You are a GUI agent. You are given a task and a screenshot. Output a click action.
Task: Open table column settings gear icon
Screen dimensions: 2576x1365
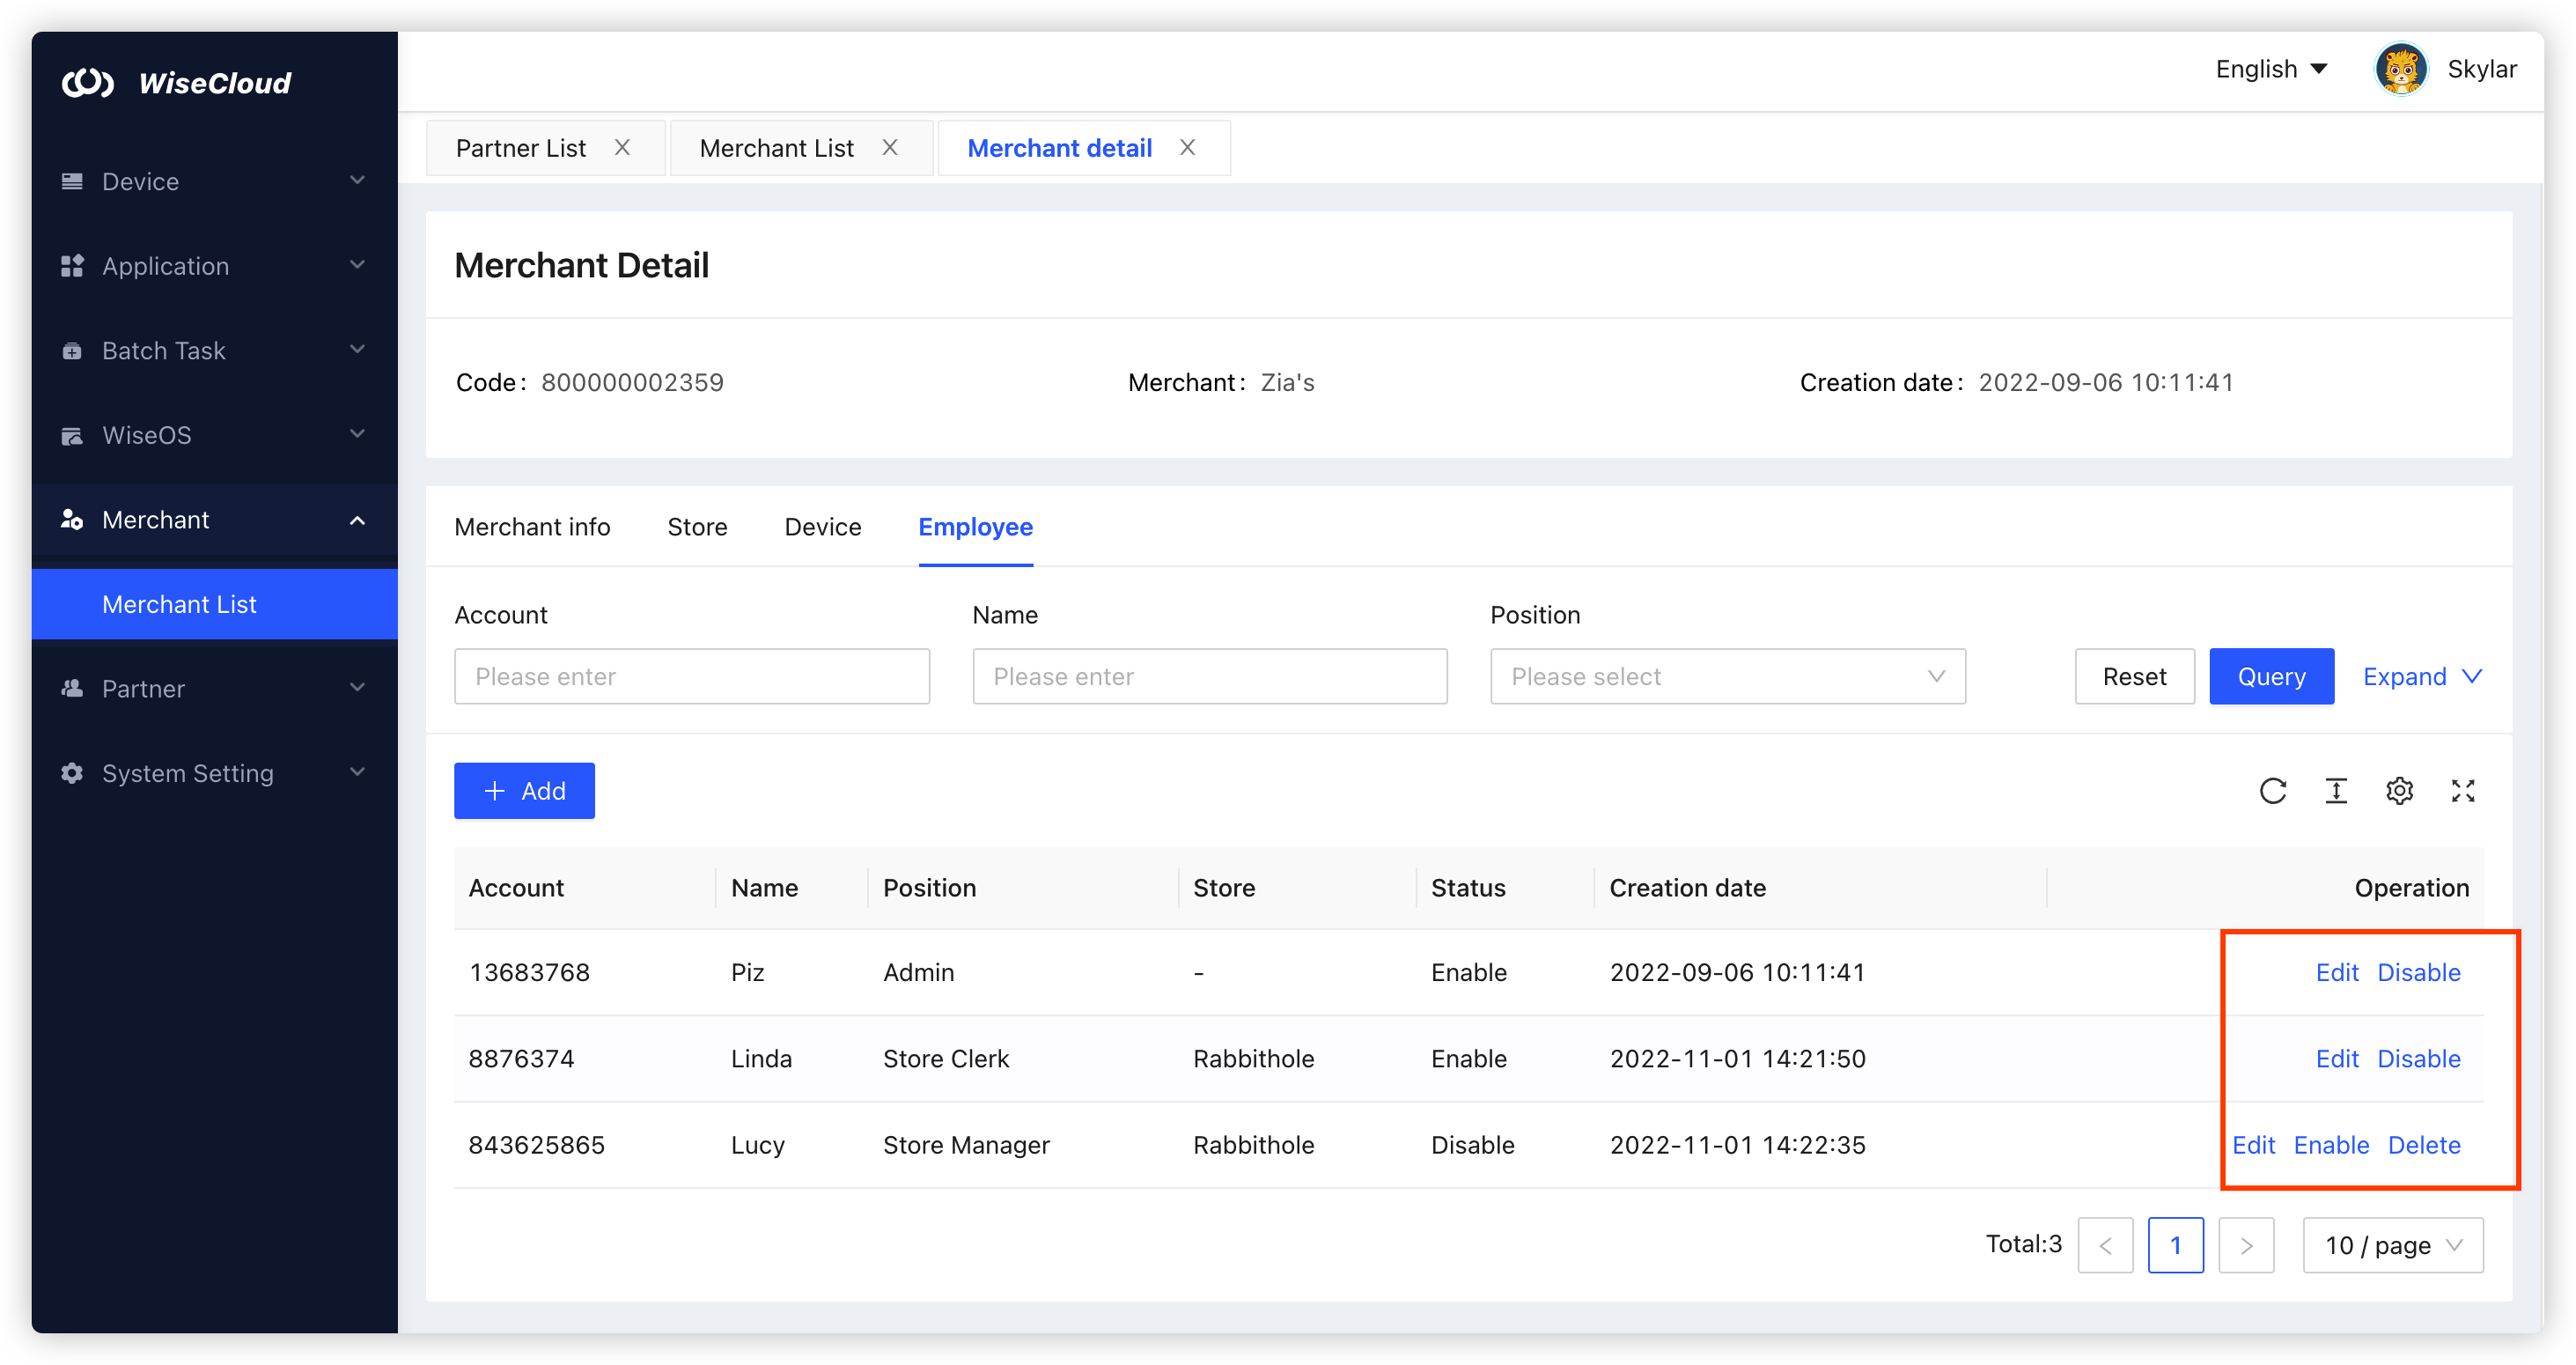[x=2399, y=791]
